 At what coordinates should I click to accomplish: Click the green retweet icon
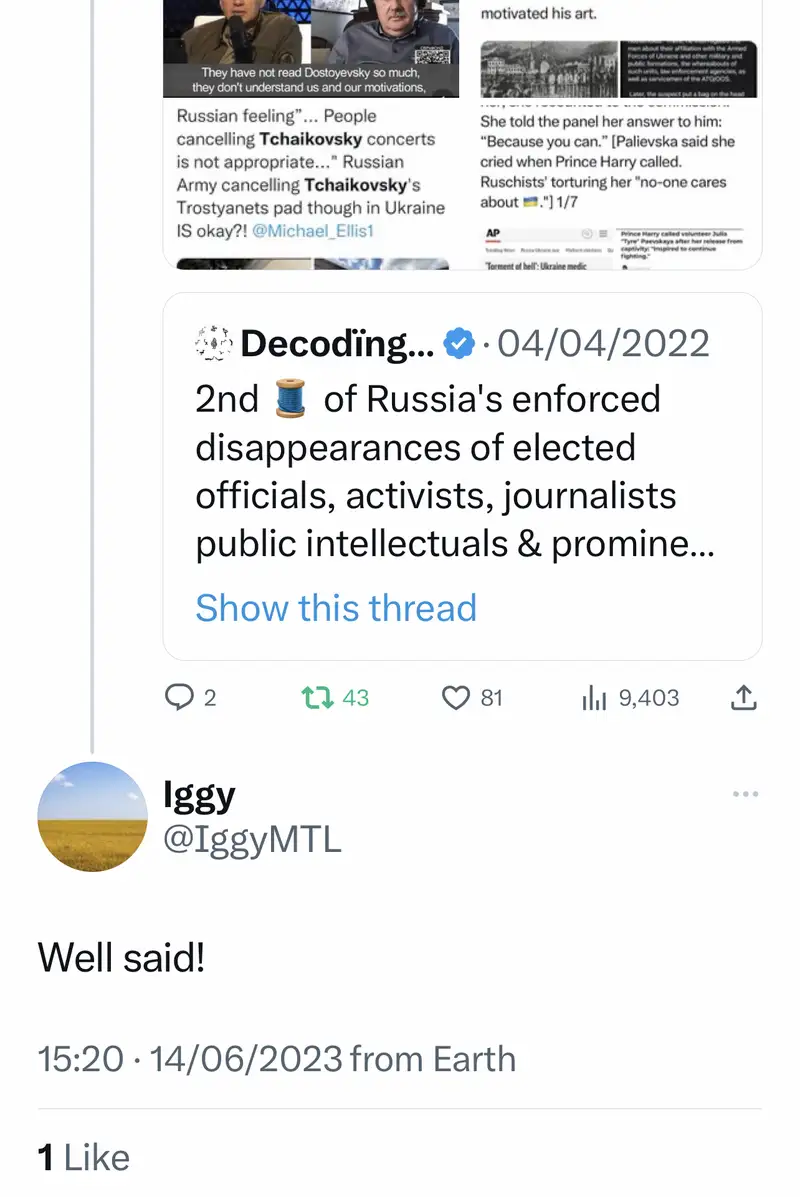(316, 698)
